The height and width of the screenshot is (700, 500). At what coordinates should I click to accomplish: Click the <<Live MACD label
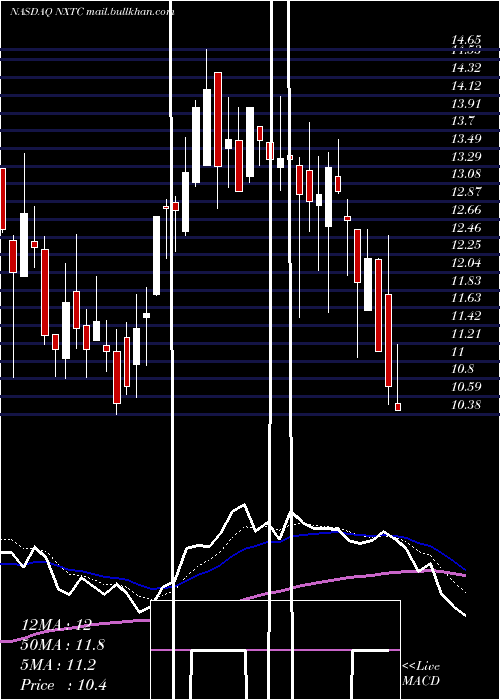[421, 674]
